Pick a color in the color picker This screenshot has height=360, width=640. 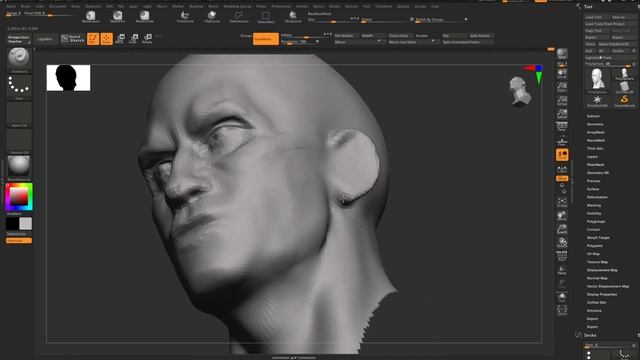[x=19, y=197]
